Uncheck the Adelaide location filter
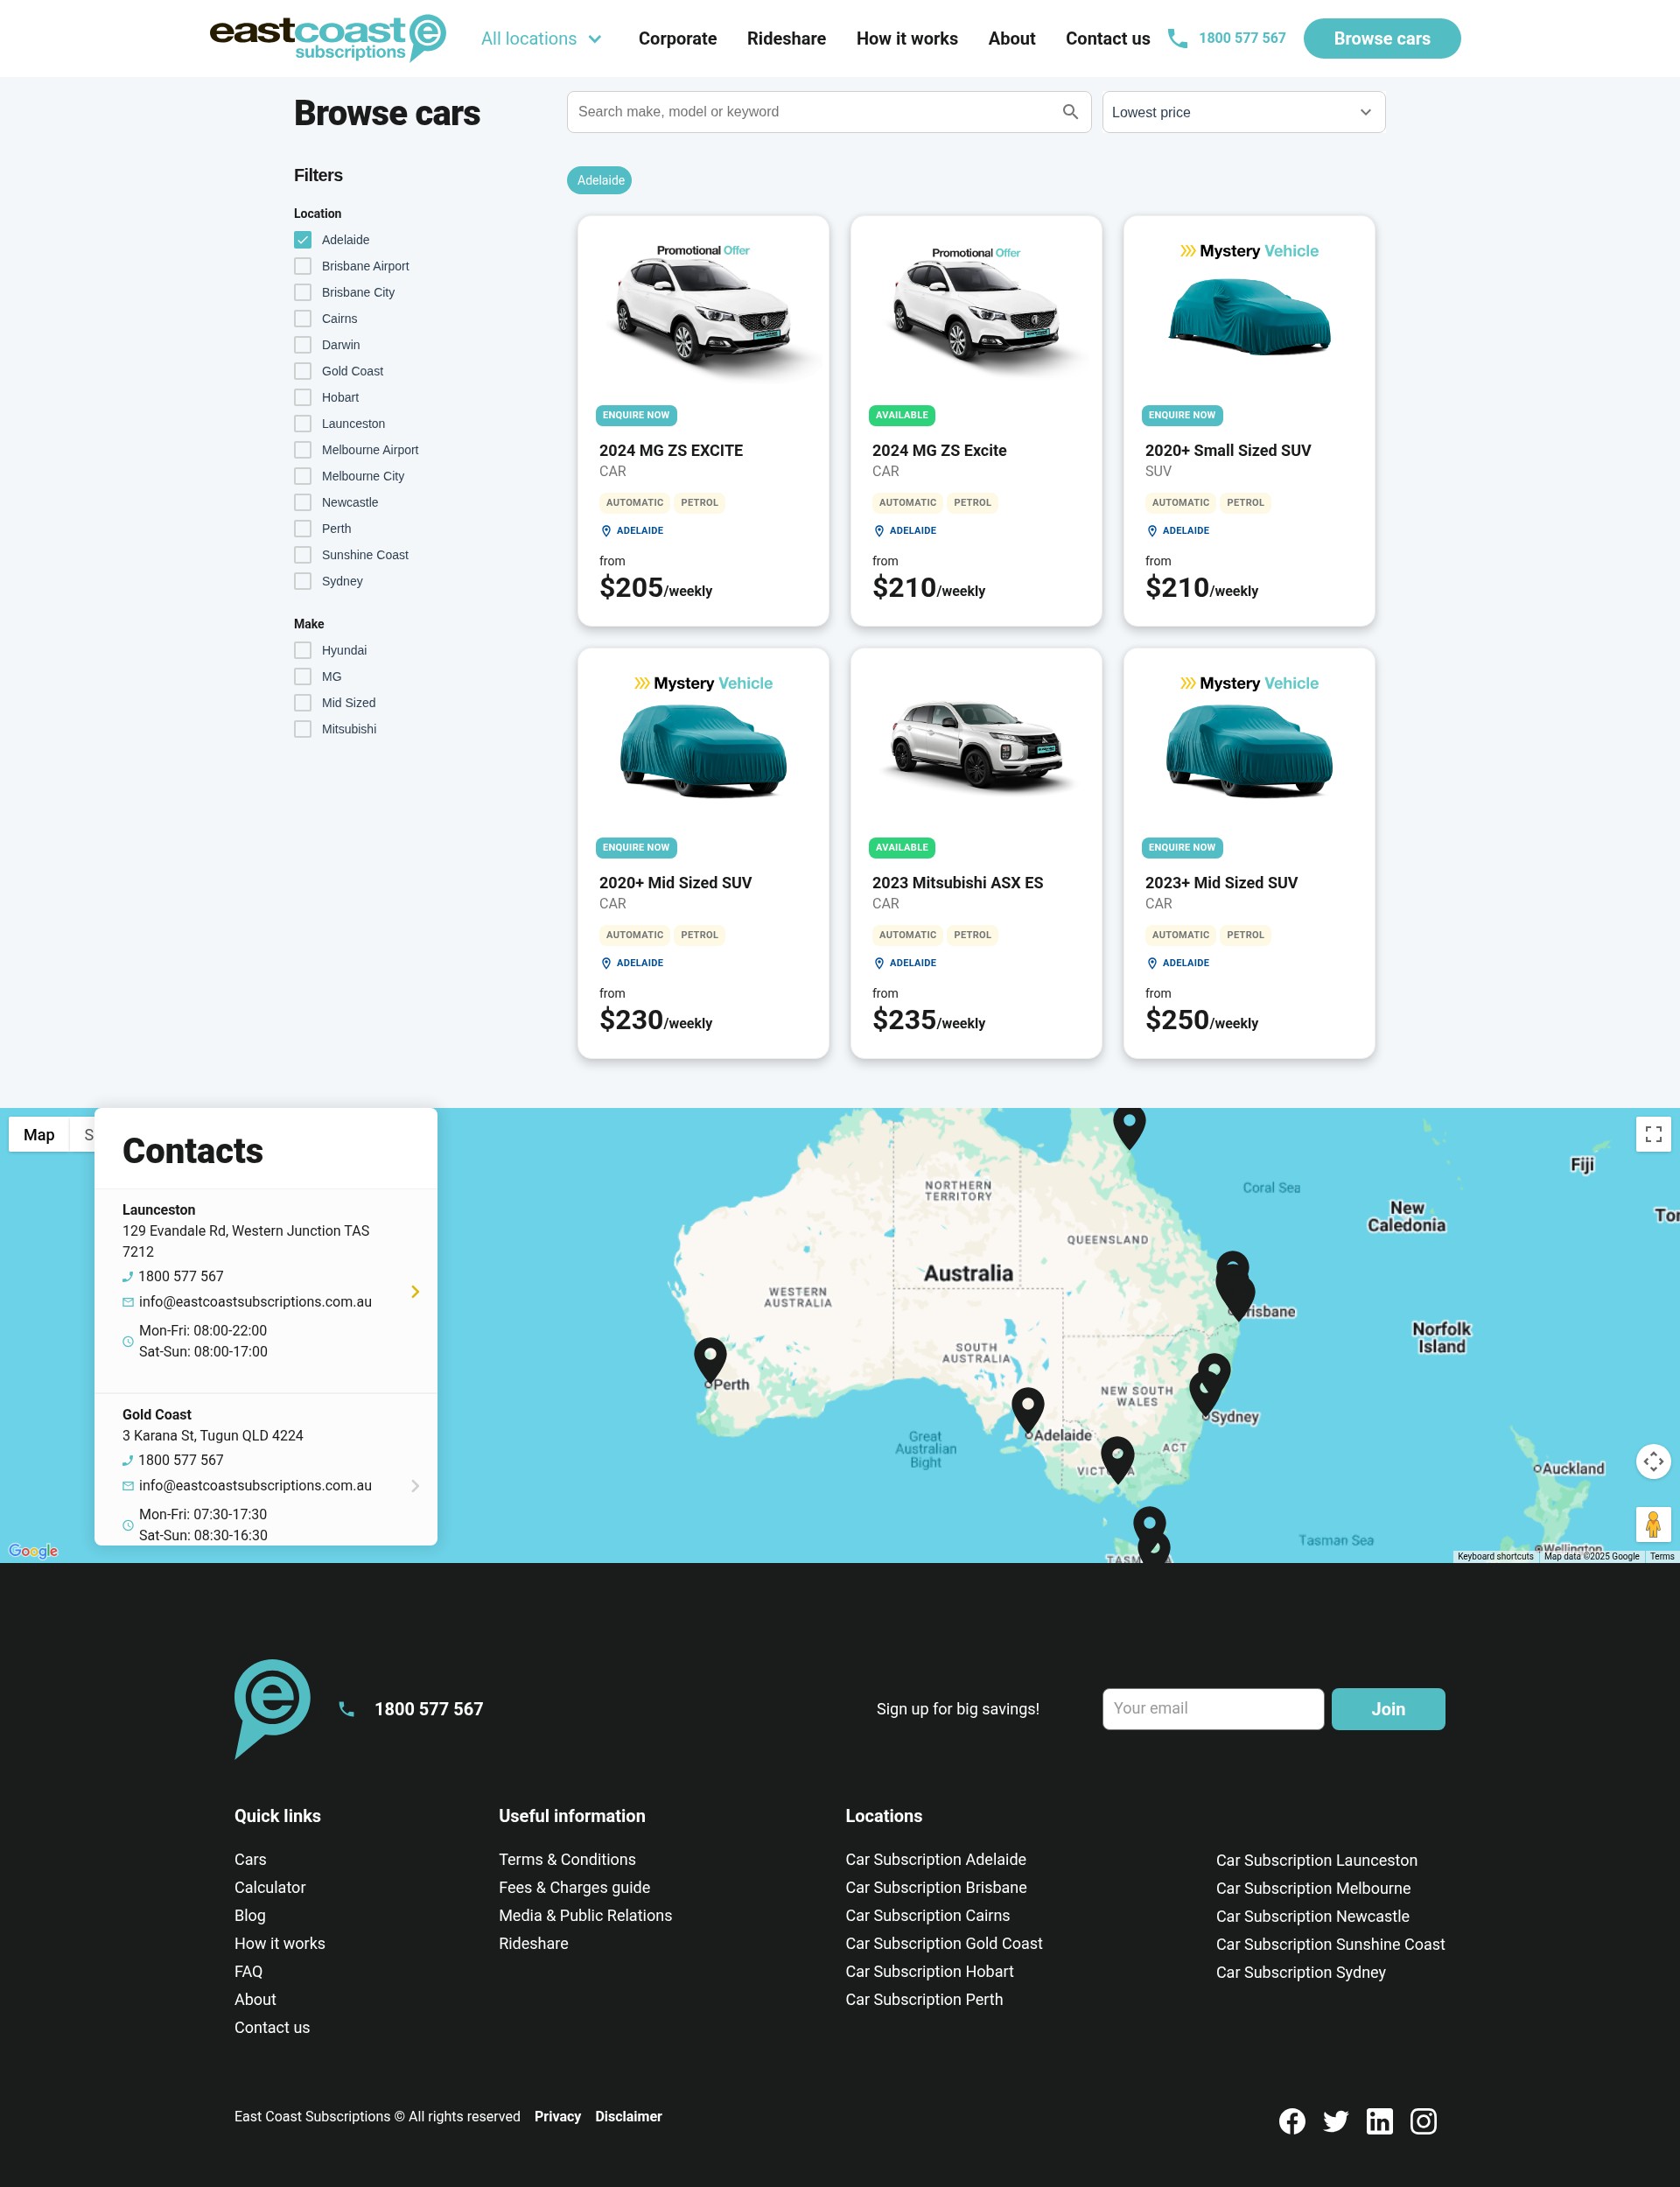Screen dimensions: 1680x2187 (303, 240)
